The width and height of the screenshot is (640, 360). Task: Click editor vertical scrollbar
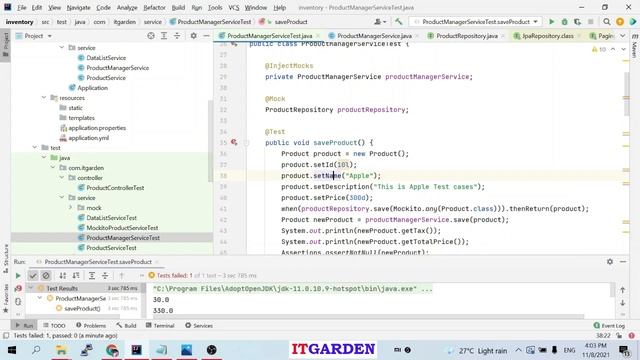(627, 94)
